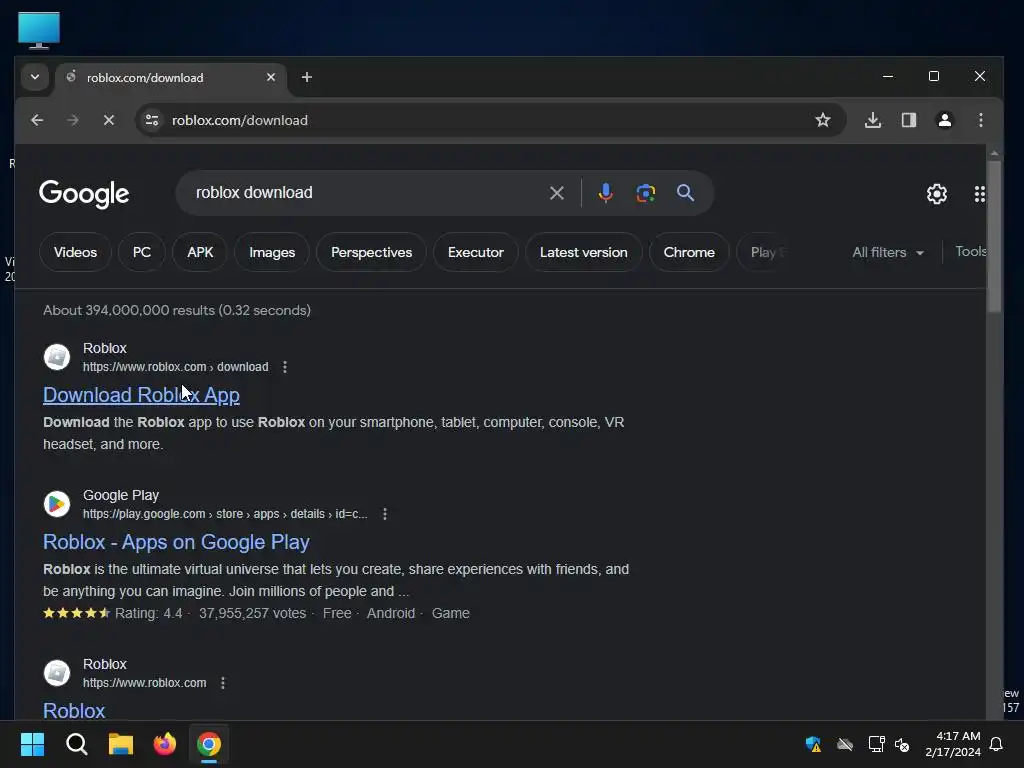Open the Windows Start menu
The height and width of the screenshot is (768, 1024).
(33, 744)
